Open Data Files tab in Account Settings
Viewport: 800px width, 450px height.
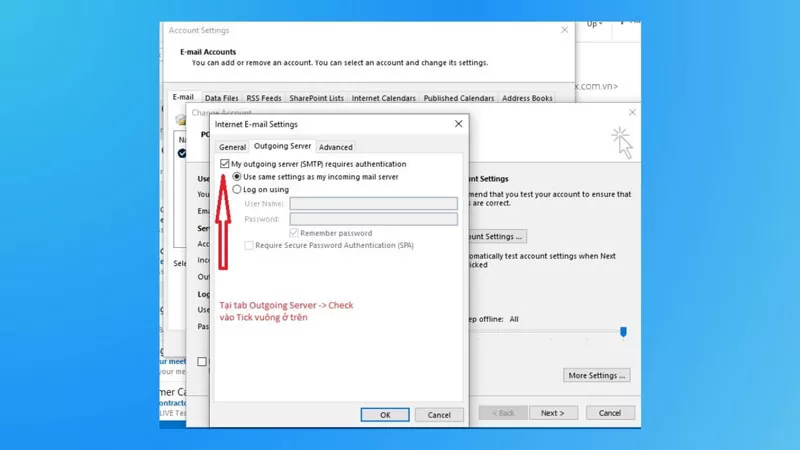pyautogui.click(x=221, y=98)
